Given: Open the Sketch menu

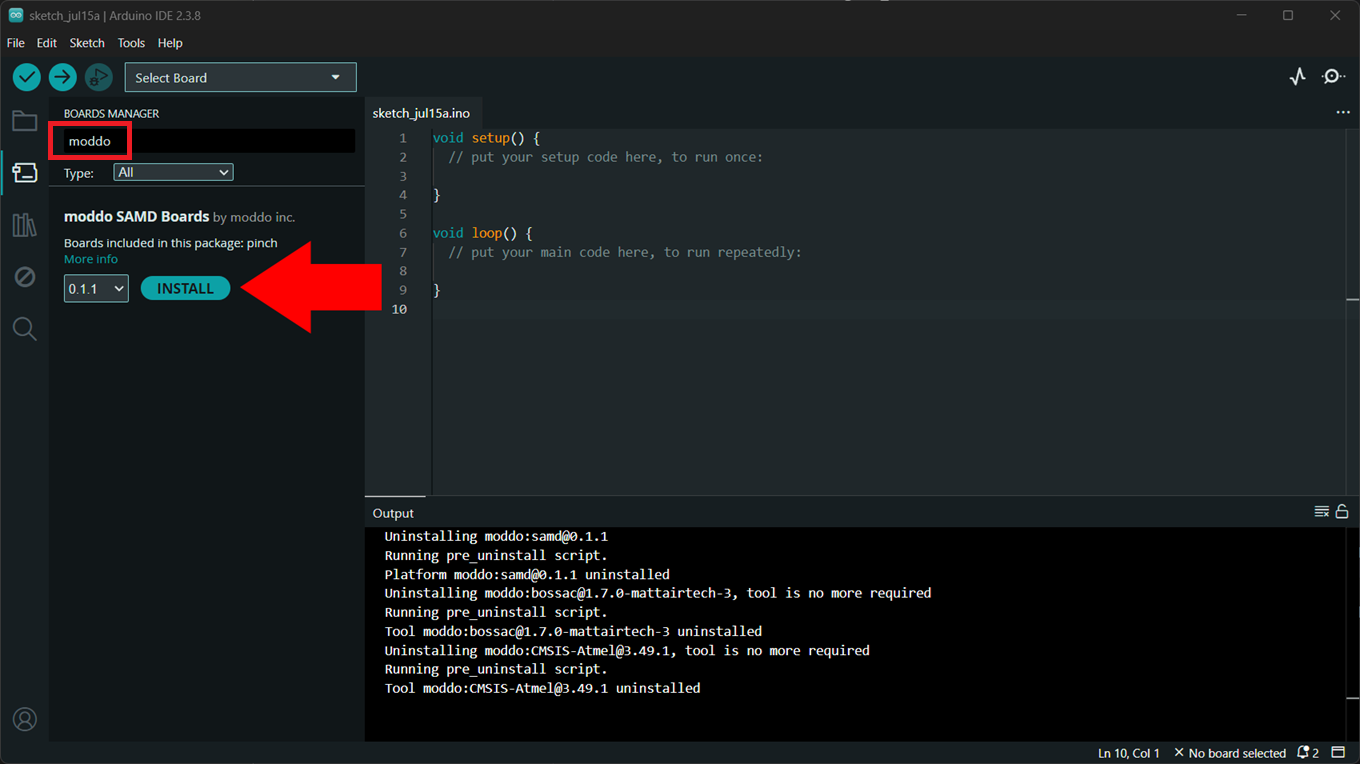Looking at the screenshot, I should [x=87, y=43].
